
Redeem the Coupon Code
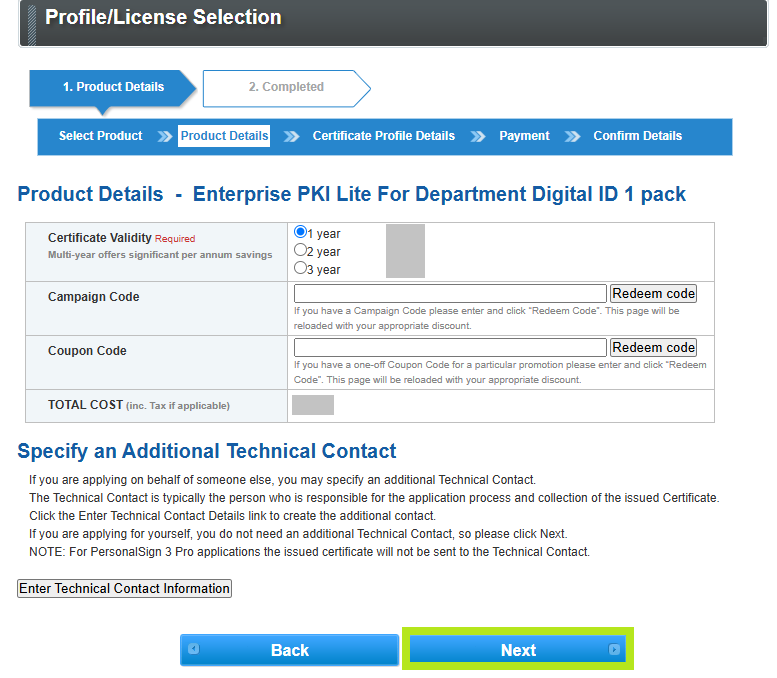(653, 348)
